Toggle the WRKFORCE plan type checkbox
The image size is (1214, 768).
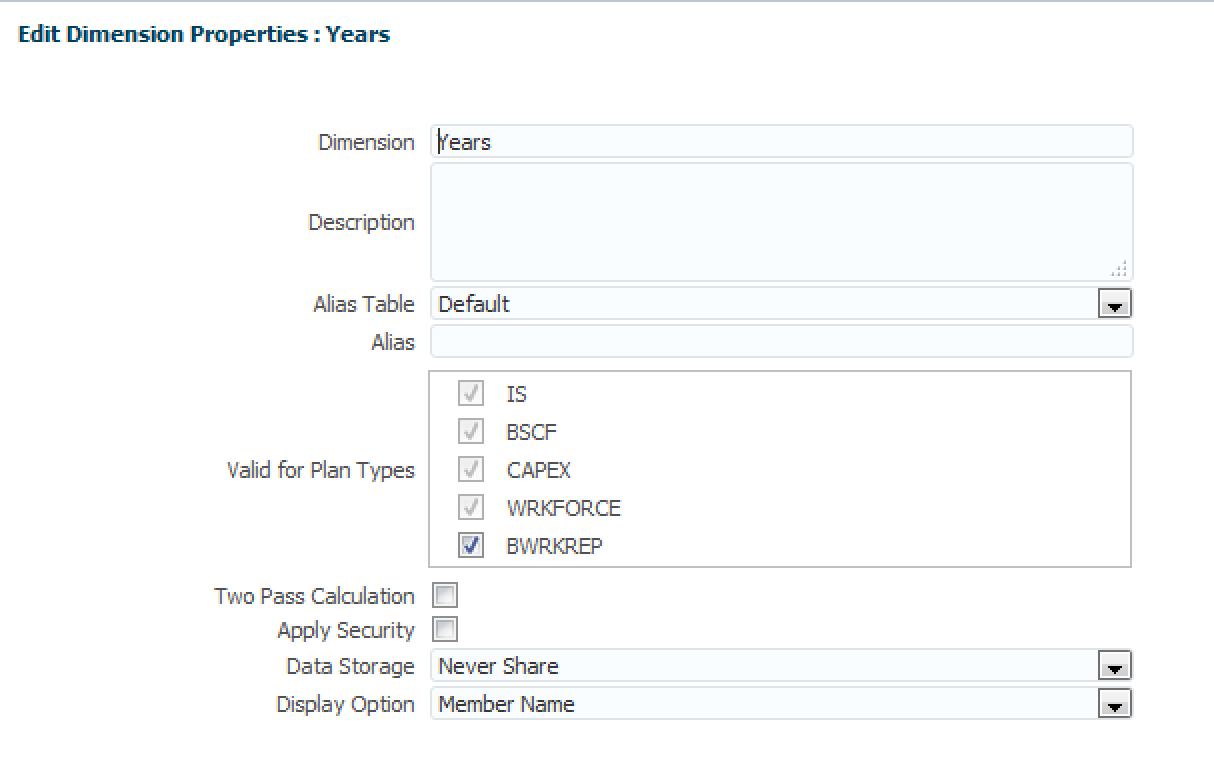(x=470, y=508)
